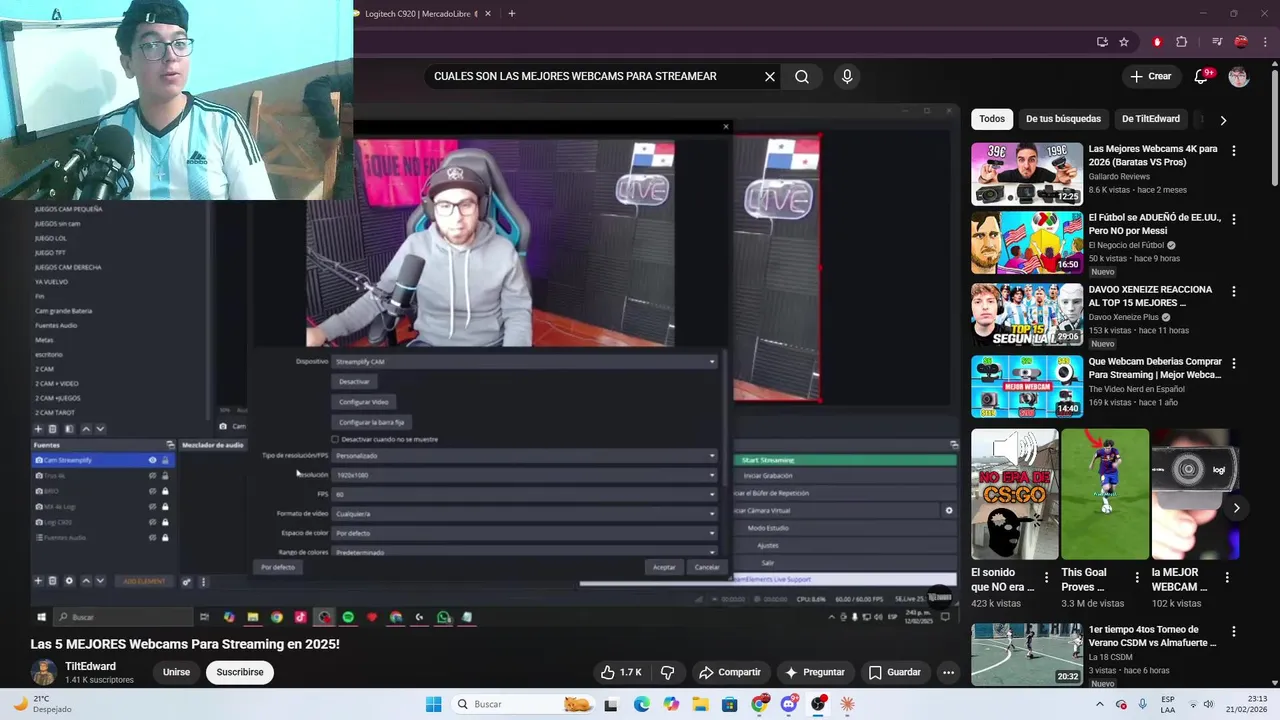Open the Dispositivo dropdown showing Streamplify CAM
1280x720 pixels.
pyautogui.click(x=525, y=361)
